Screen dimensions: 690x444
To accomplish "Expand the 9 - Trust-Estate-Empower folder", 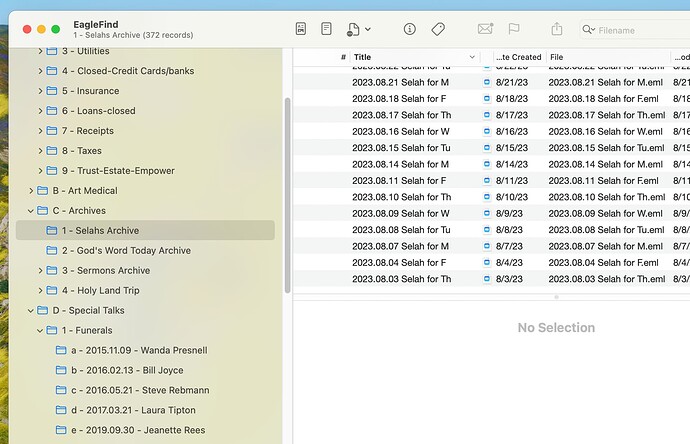I will [40, 171].
